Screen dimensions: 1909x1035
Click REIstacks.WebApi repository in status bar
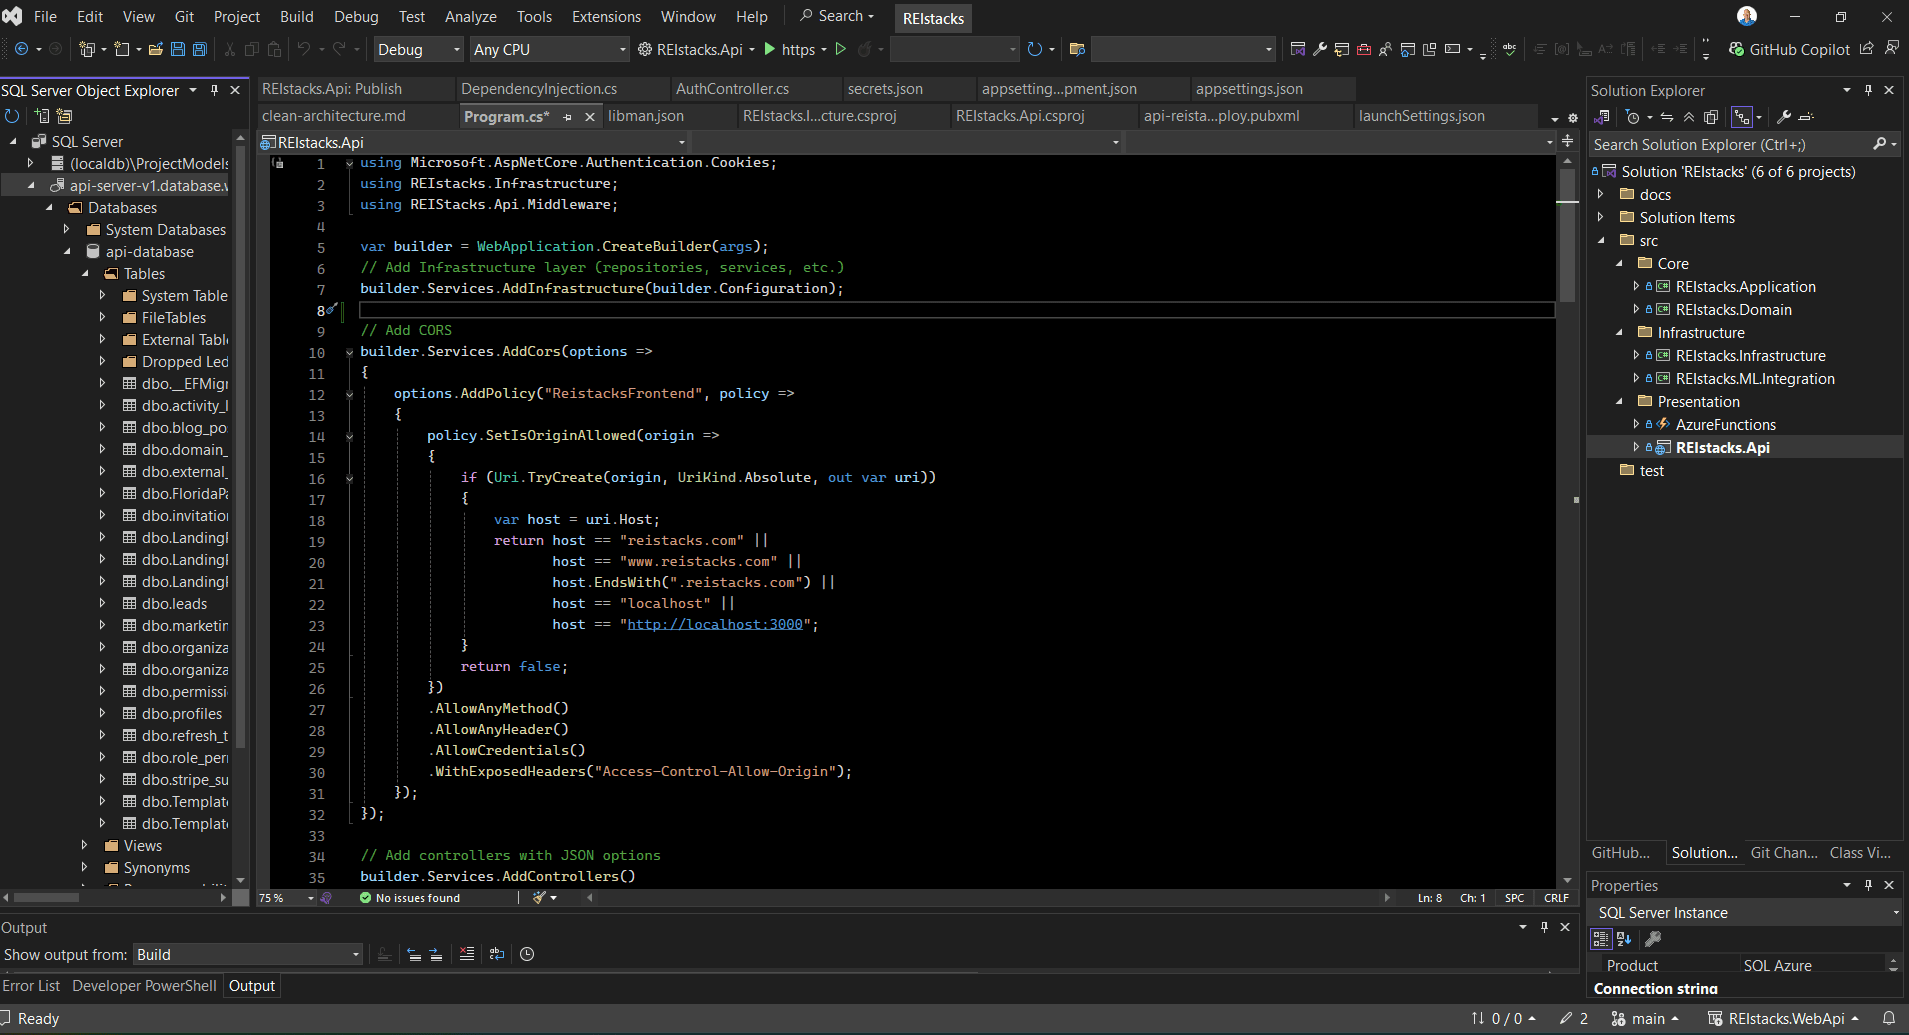point(1783,1018)
